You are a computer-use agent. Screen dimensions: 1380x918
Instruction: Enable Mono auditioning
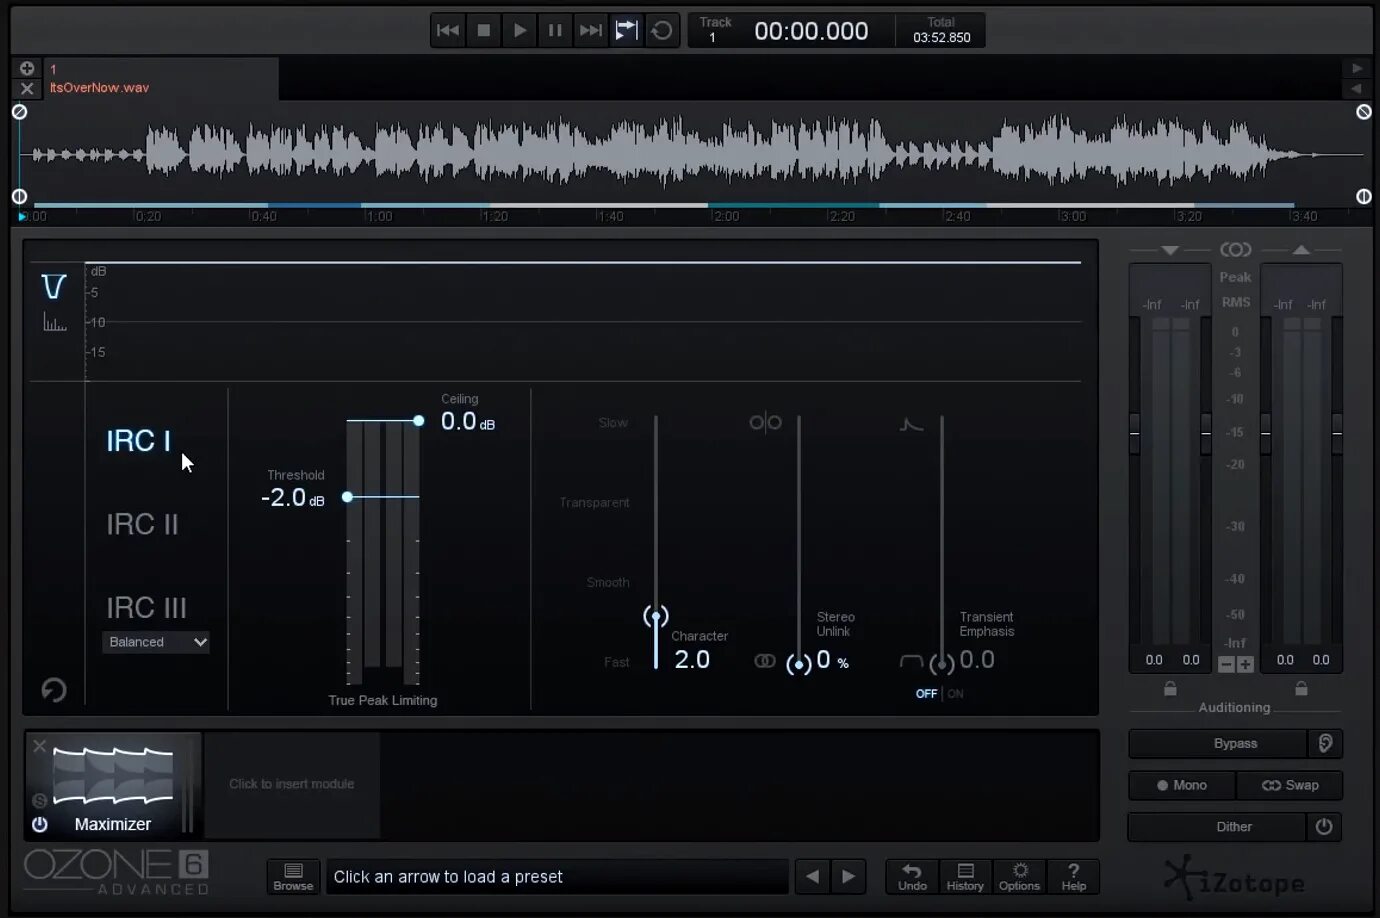click(1182, 786)
